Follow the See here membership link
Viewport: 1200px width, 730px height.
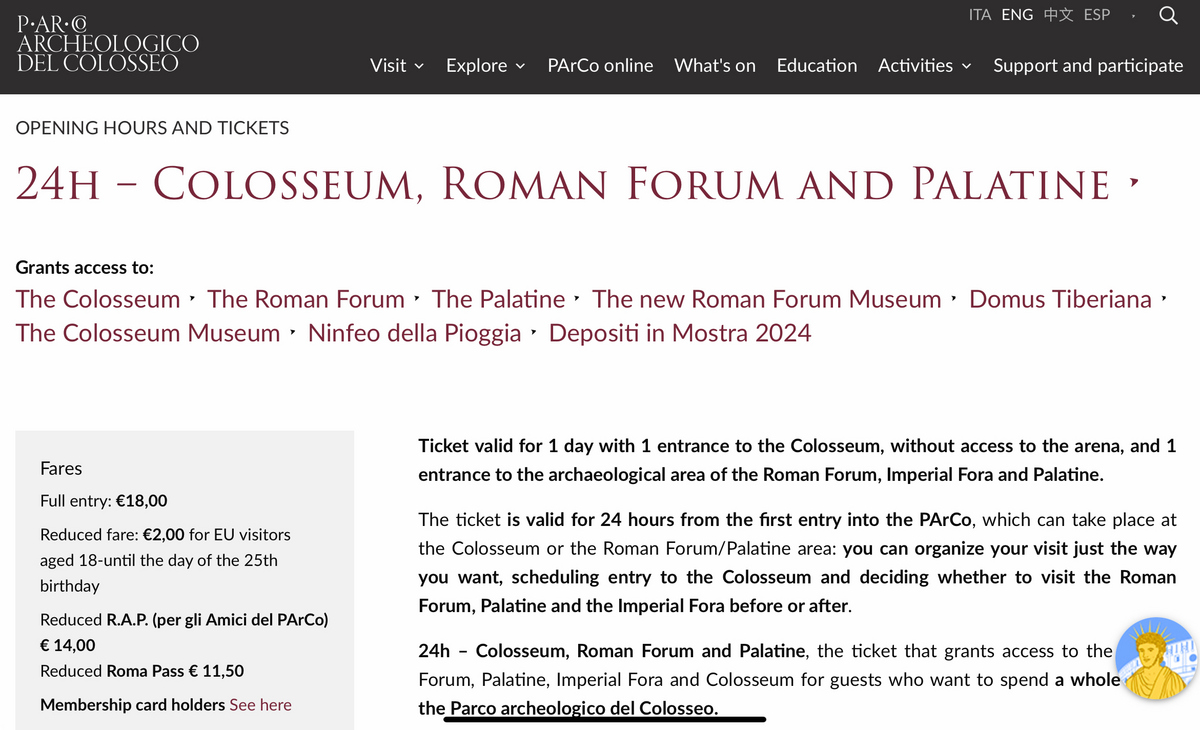pos(260,705)
